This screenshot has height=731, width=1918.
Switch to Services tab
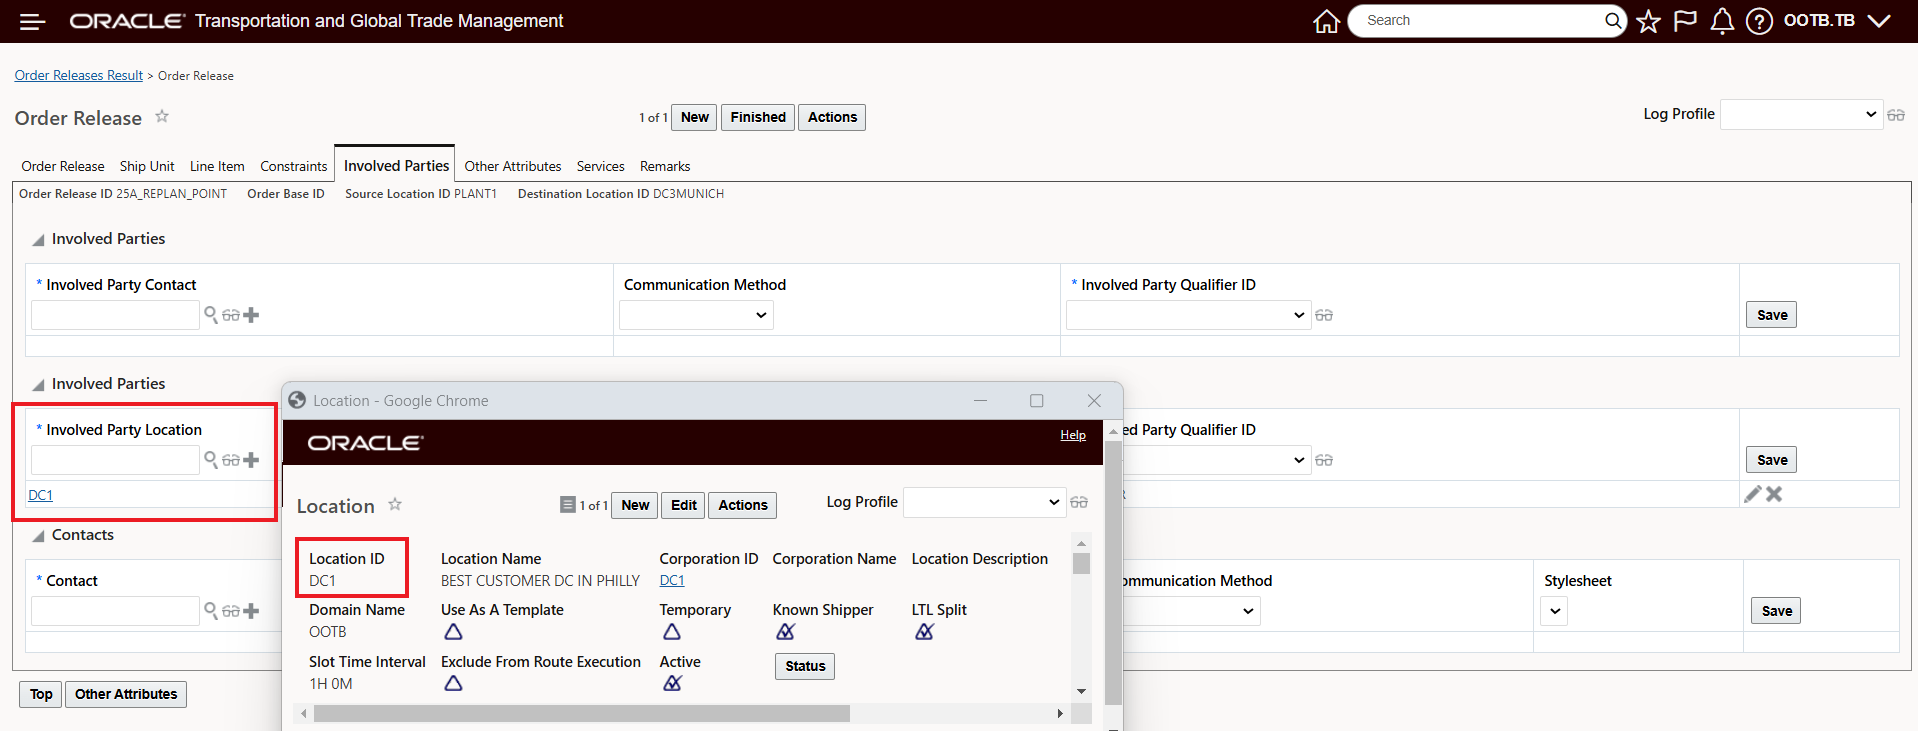(x=601, y=166)
